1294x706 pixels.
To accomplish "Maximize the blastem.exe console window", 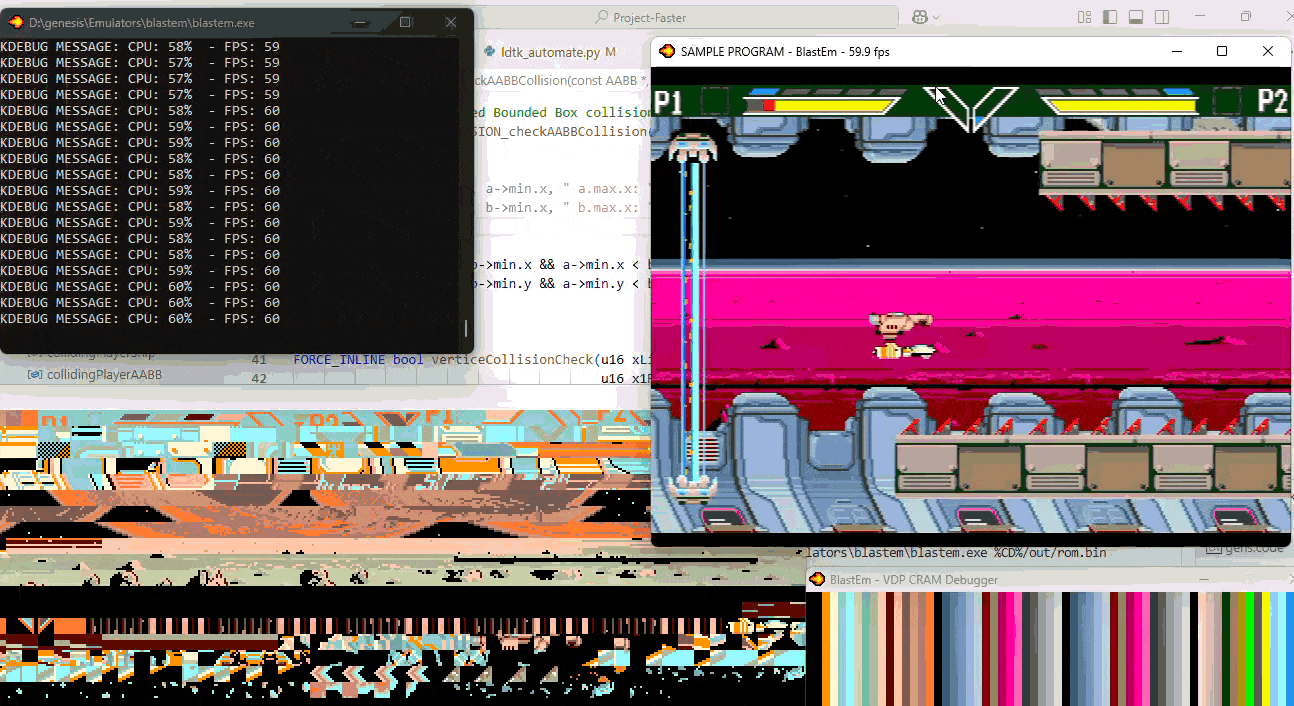I will 406,22.
